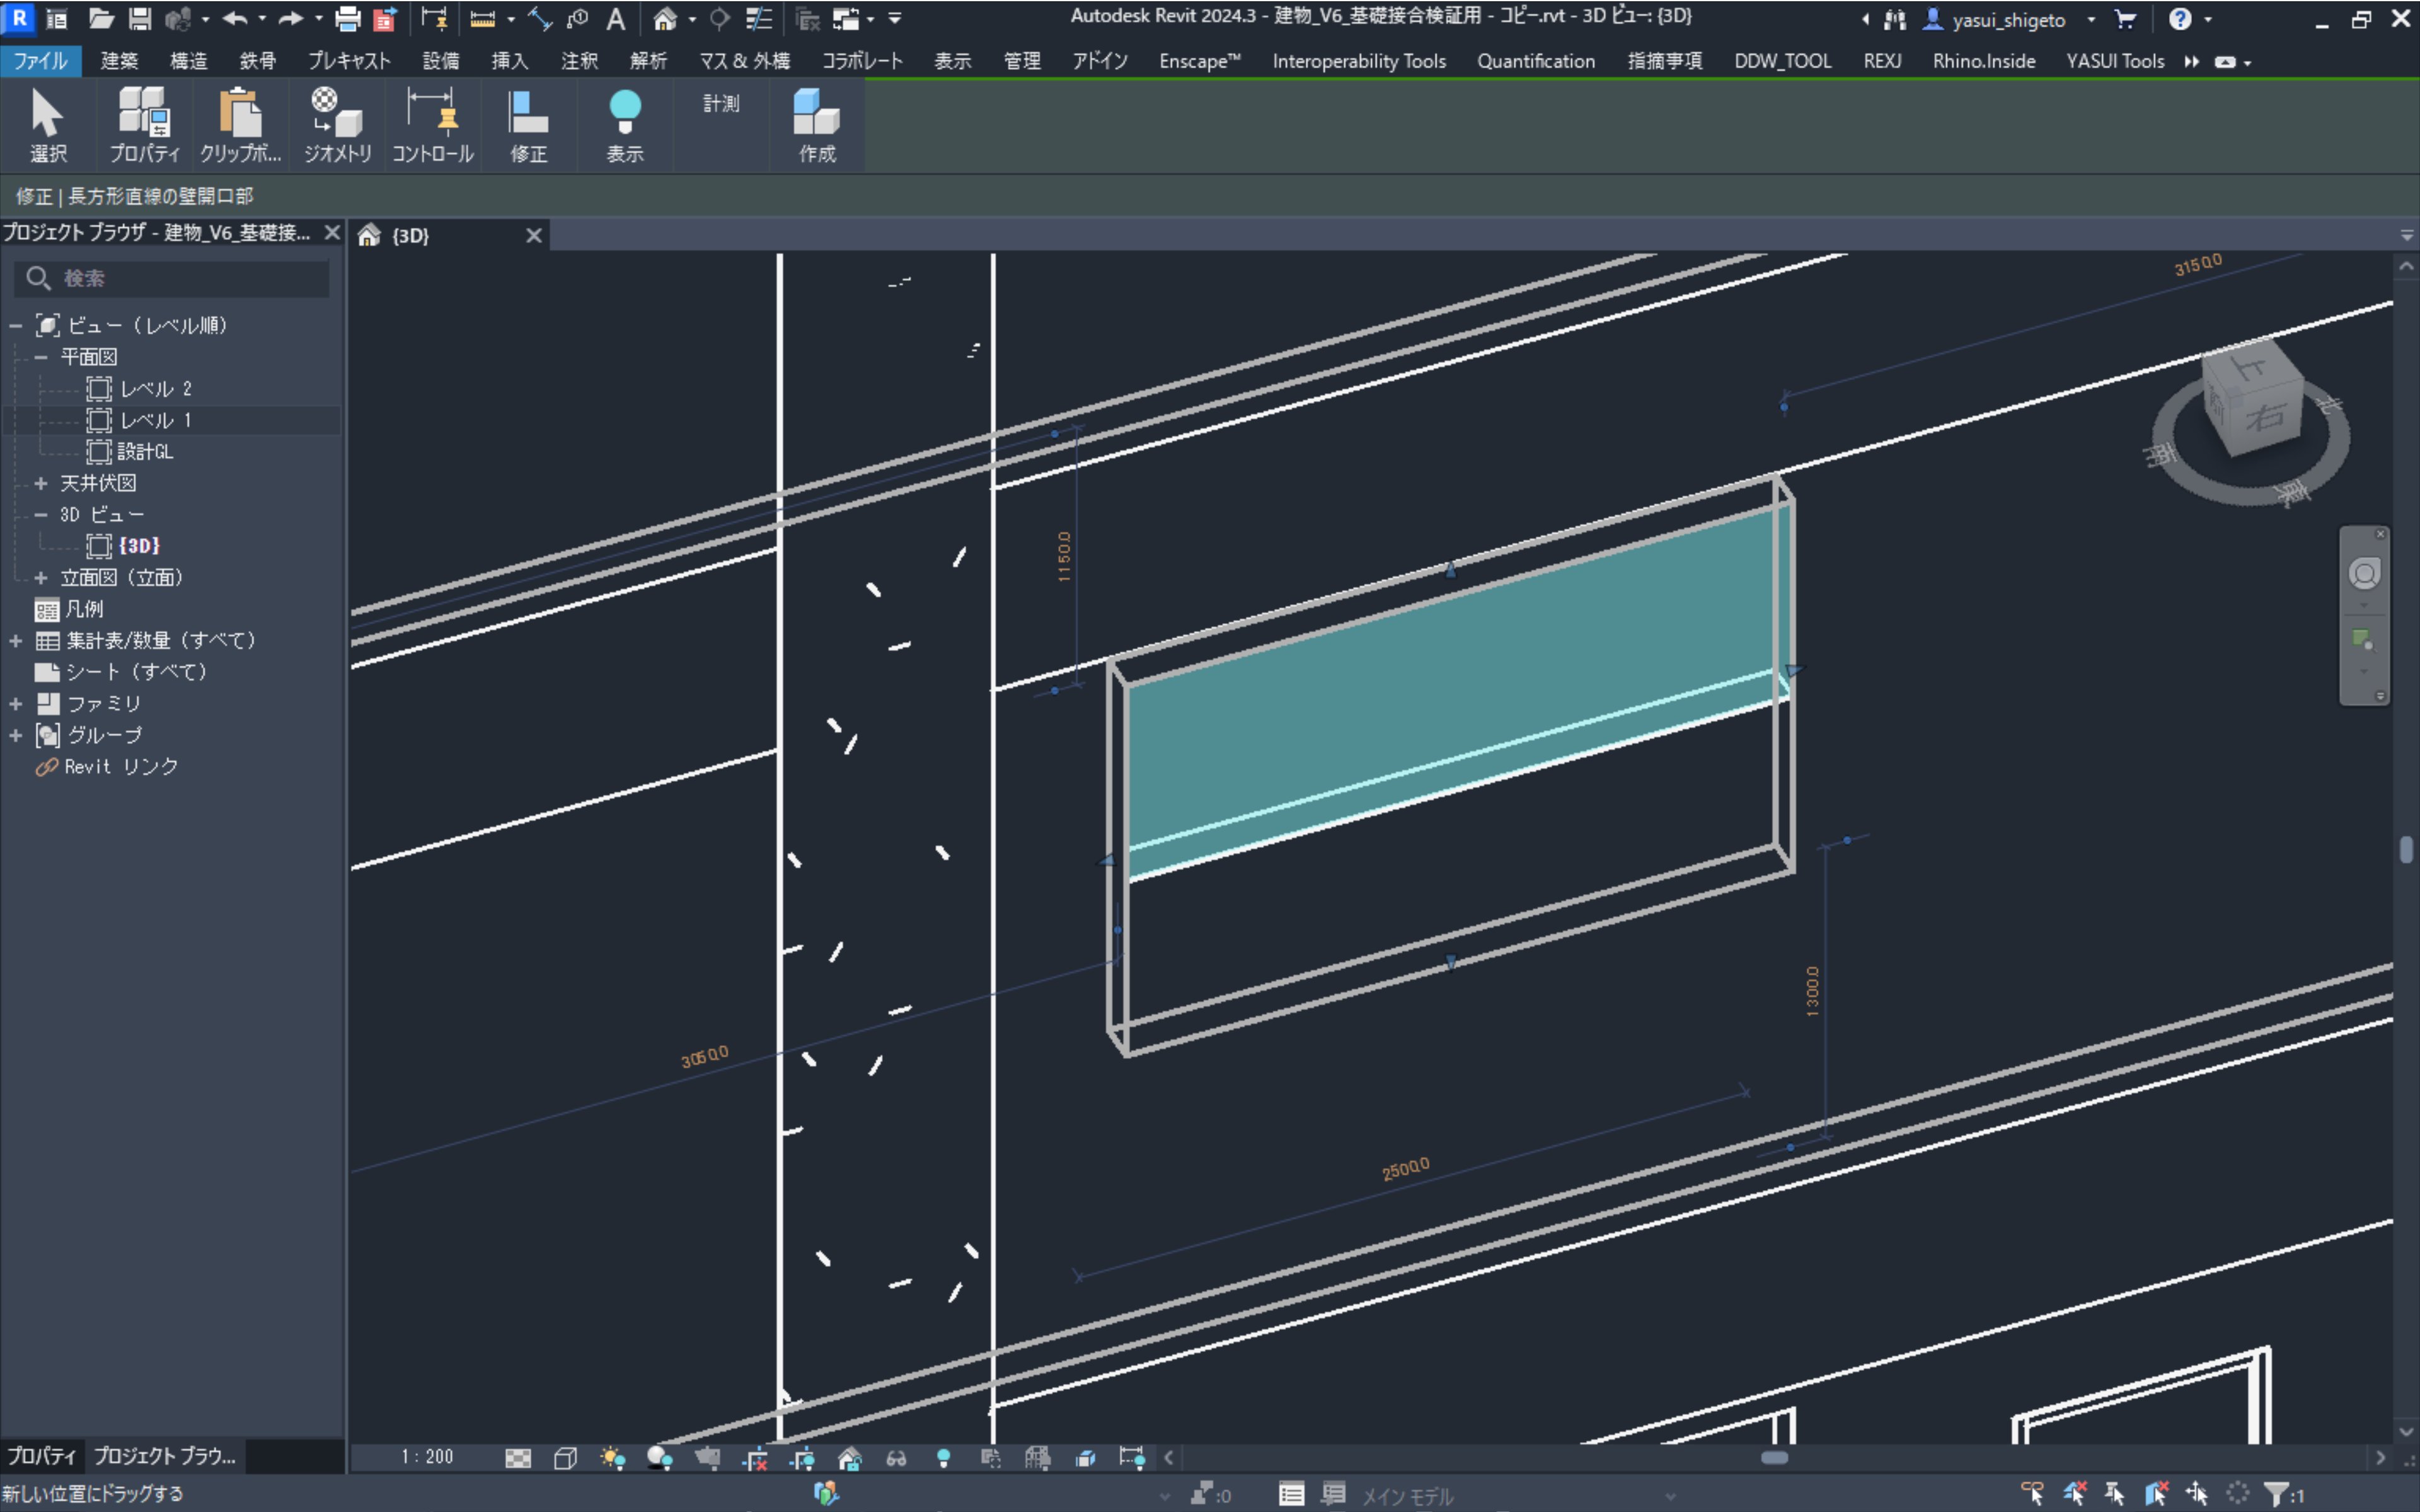The width and height of the screenshot is (2420, 1512).
Task: Click the 作成 ribbon panel button
Action: [x=817, y=125]
